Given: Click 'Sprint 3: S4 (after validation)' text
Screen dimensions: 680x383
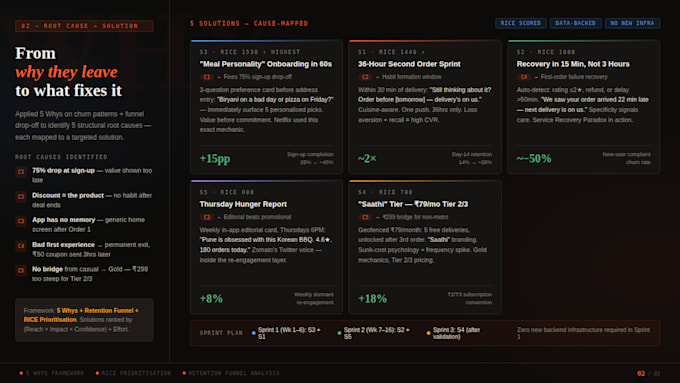Looking at the screenshot, I should click(456, 333).
